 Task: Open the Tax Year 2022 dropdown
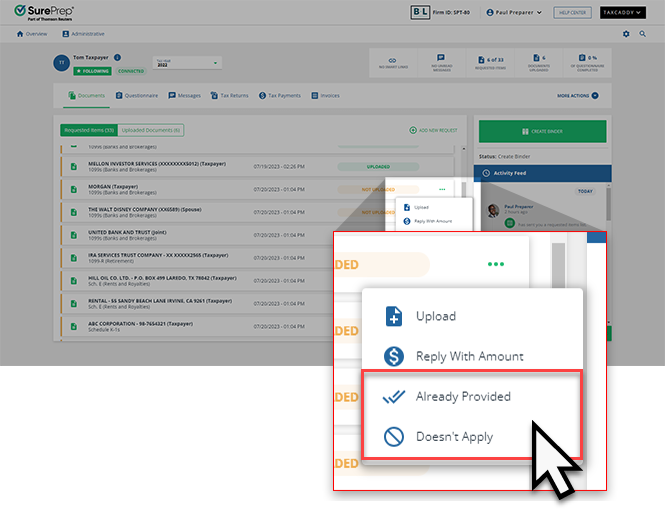pos(187,63)
